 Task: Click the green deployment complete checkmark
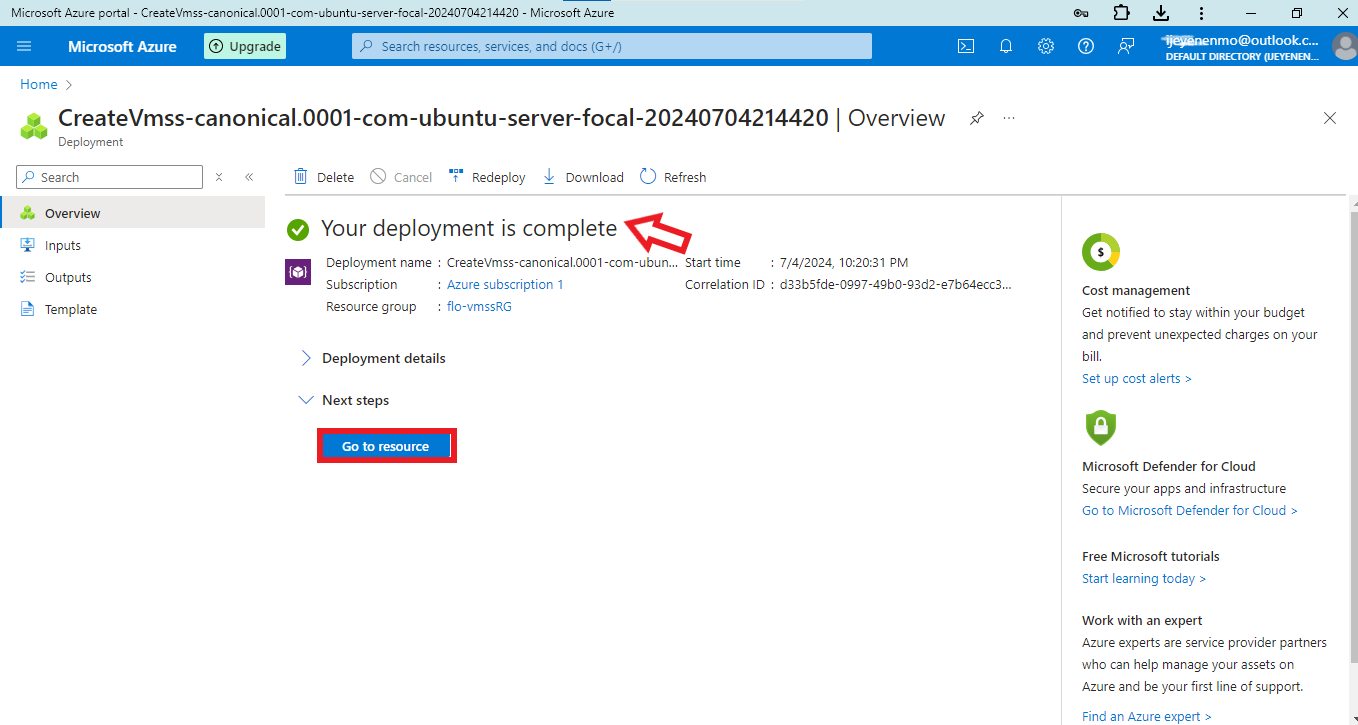pos(298,230)
